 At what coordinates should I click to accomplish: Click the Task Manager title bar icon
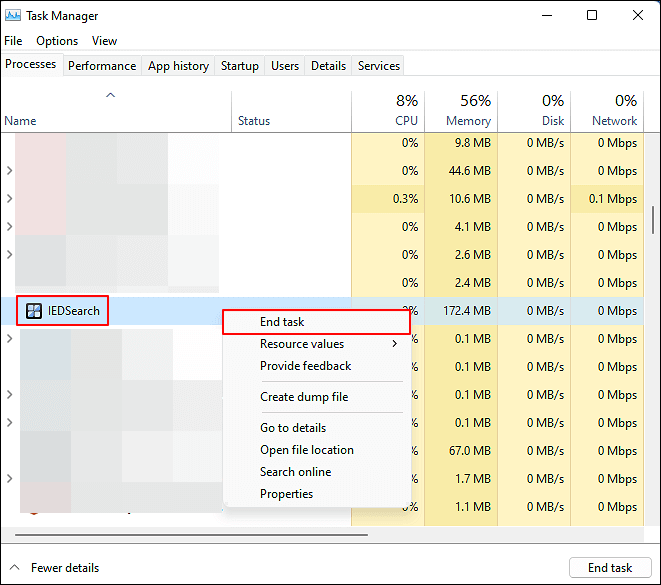(13, 16)
